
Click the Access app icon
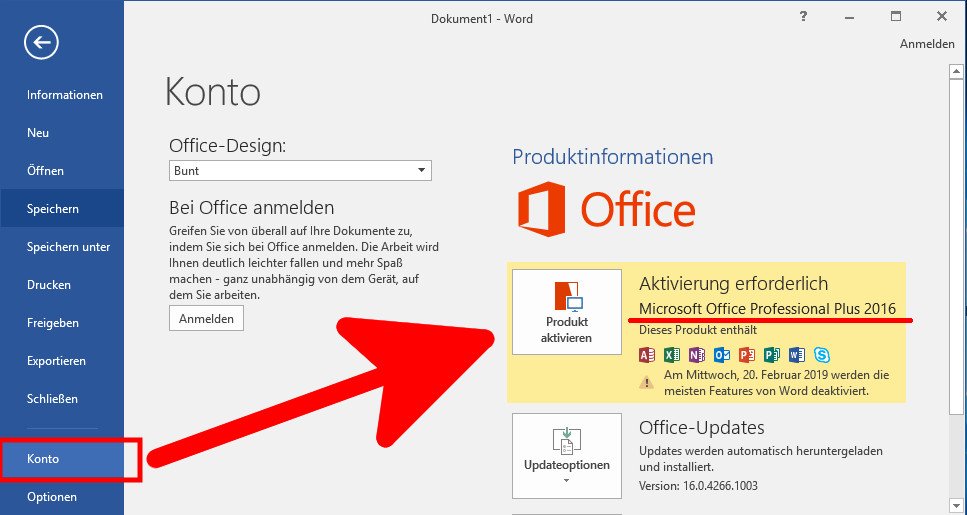(647, 355)
